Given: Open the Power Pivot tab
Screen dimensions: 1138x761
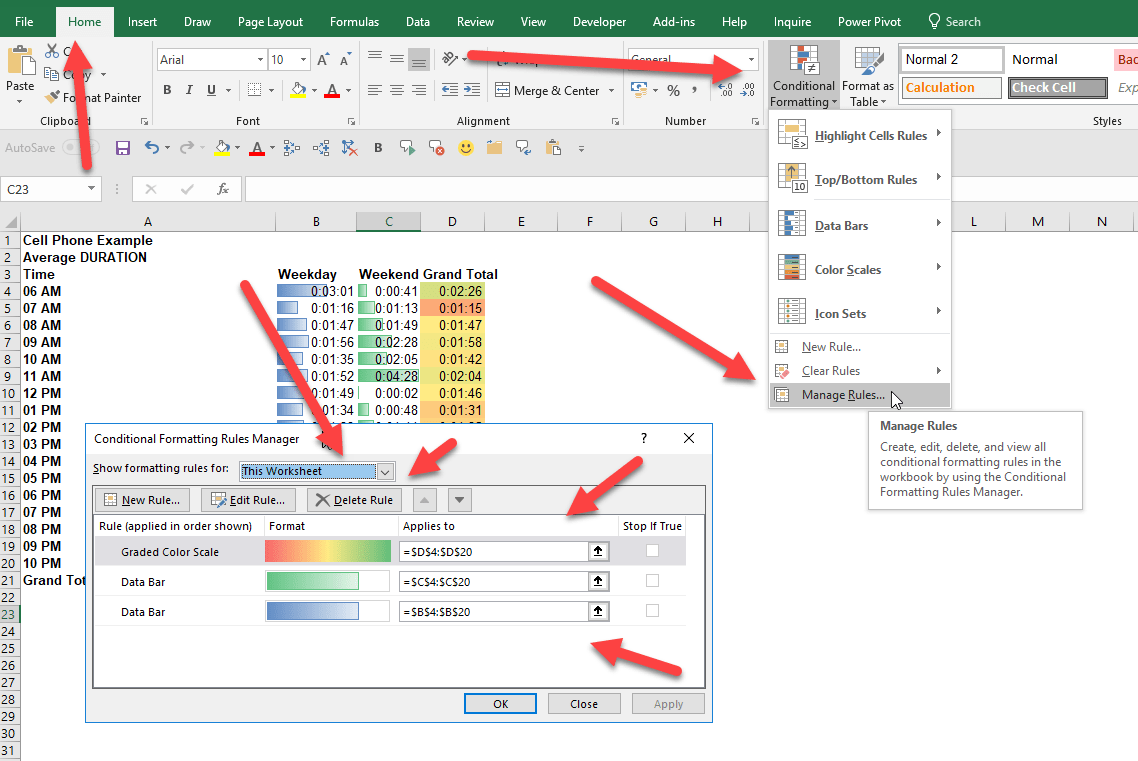Looking at the screenshot, I should click(x=869, y=20).
